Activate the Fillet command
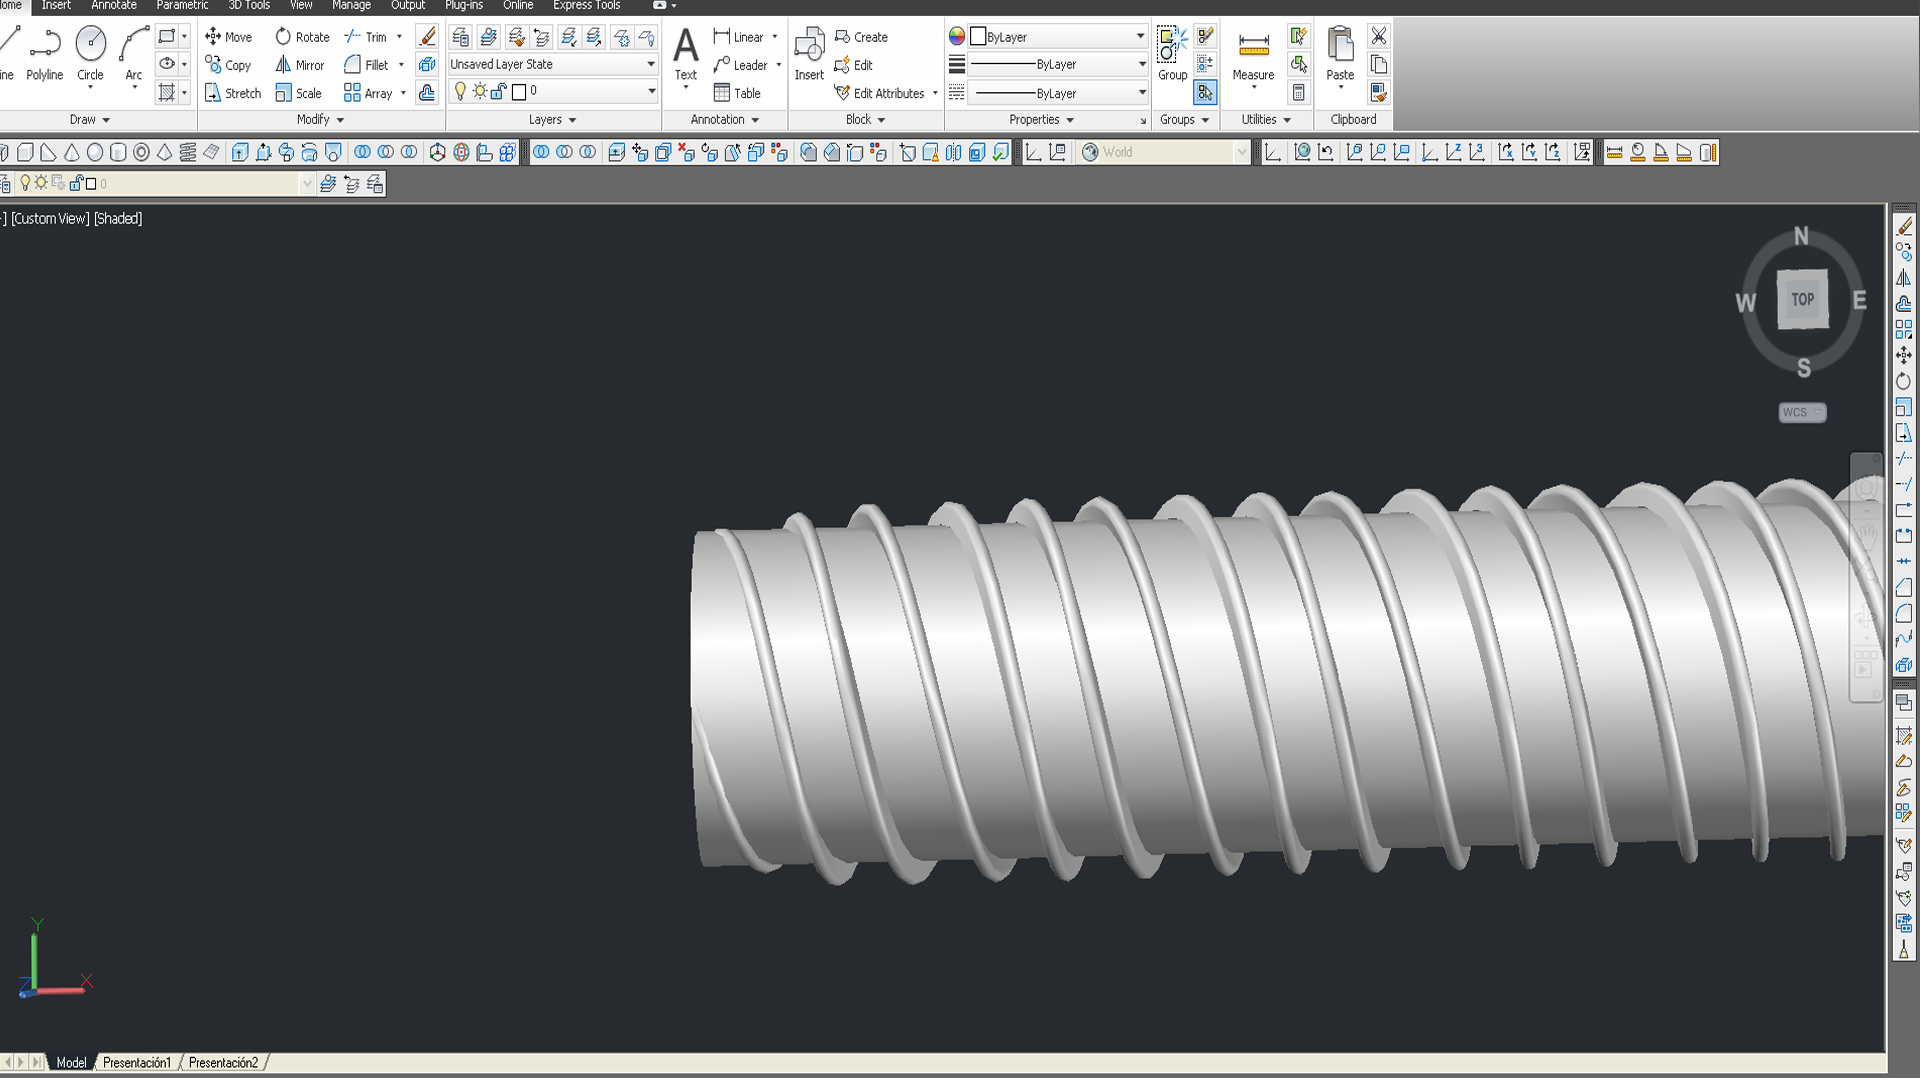Image resolution: width=1920 pixels, height=1080 pixels. coord(366,65)
